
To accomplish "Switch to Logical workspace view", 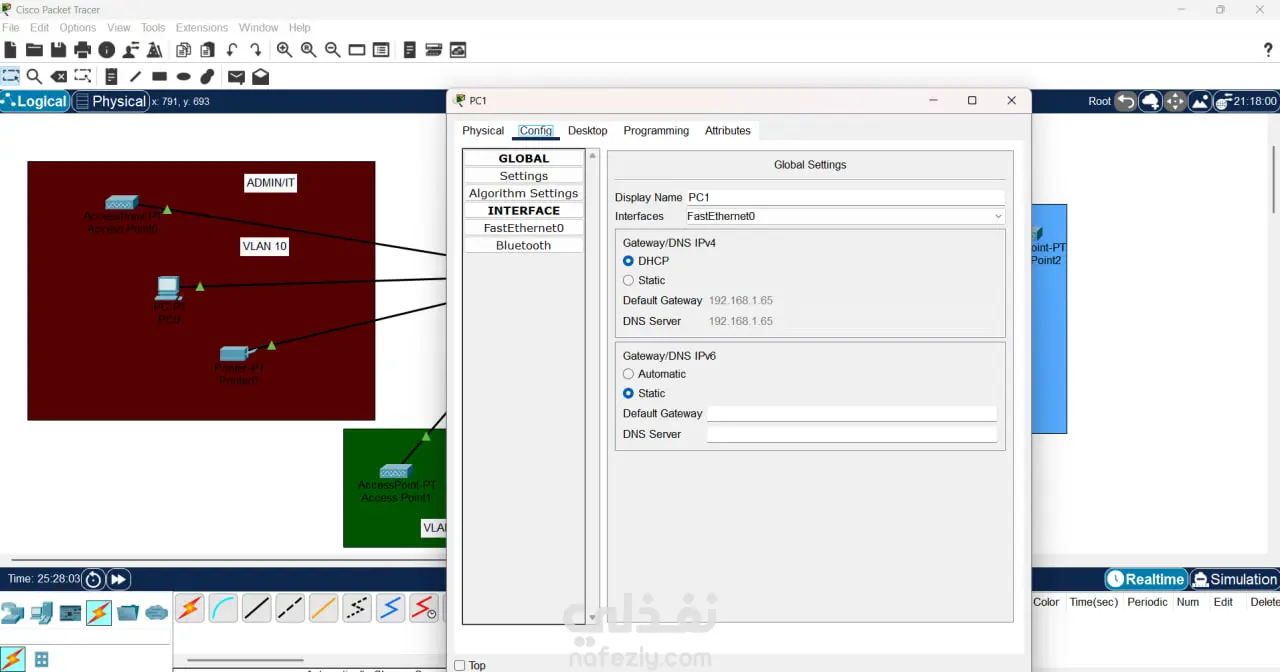I will (x=34, y=101).
